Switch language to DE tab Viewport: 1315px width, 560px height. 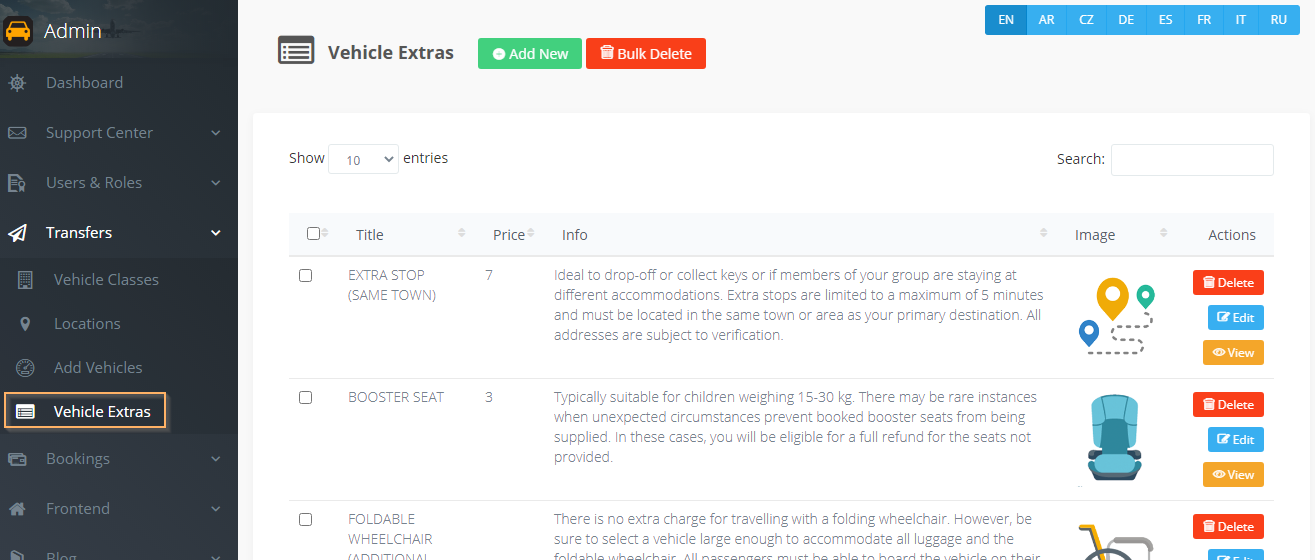pyautogui.click(x=1126, y=20)
